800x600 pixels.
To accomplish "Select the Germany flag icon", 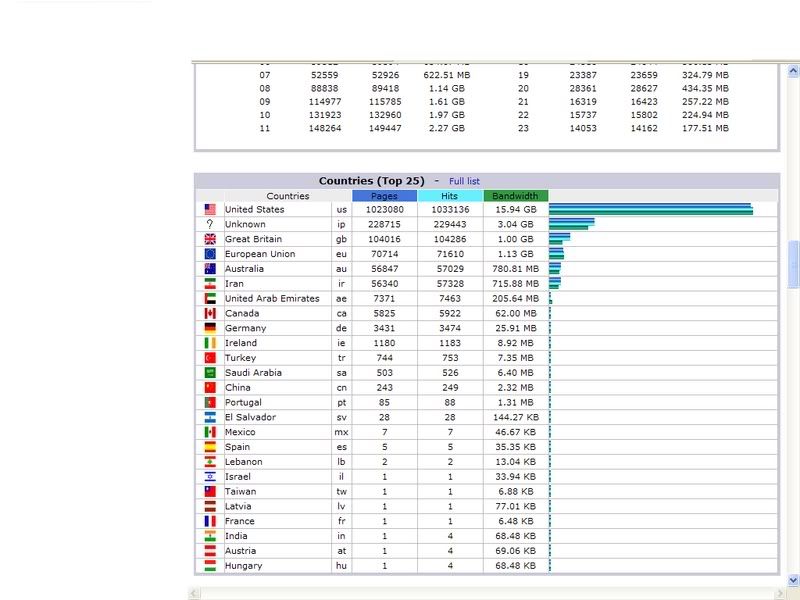I will pos(210,328).
